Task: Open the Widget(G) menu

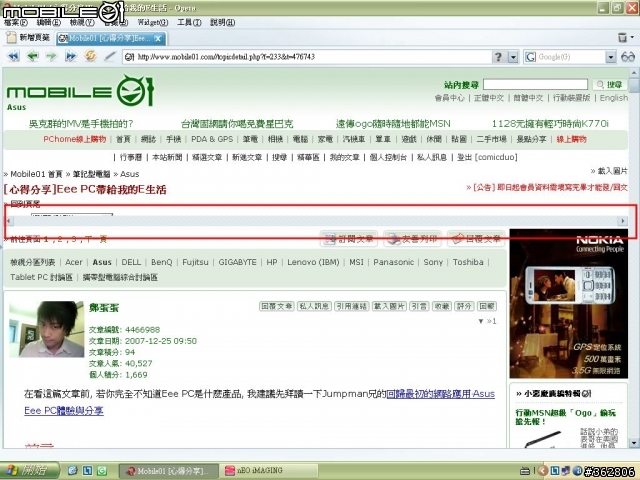Action: click(153, 22)
